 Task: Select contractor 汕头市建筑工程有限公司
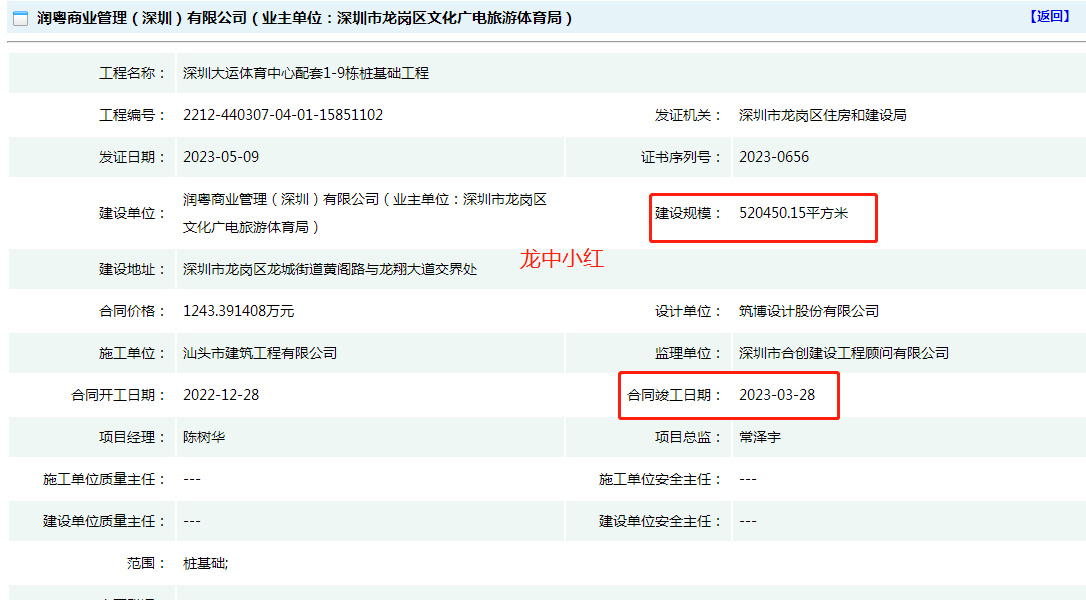[x=260, y=353]
